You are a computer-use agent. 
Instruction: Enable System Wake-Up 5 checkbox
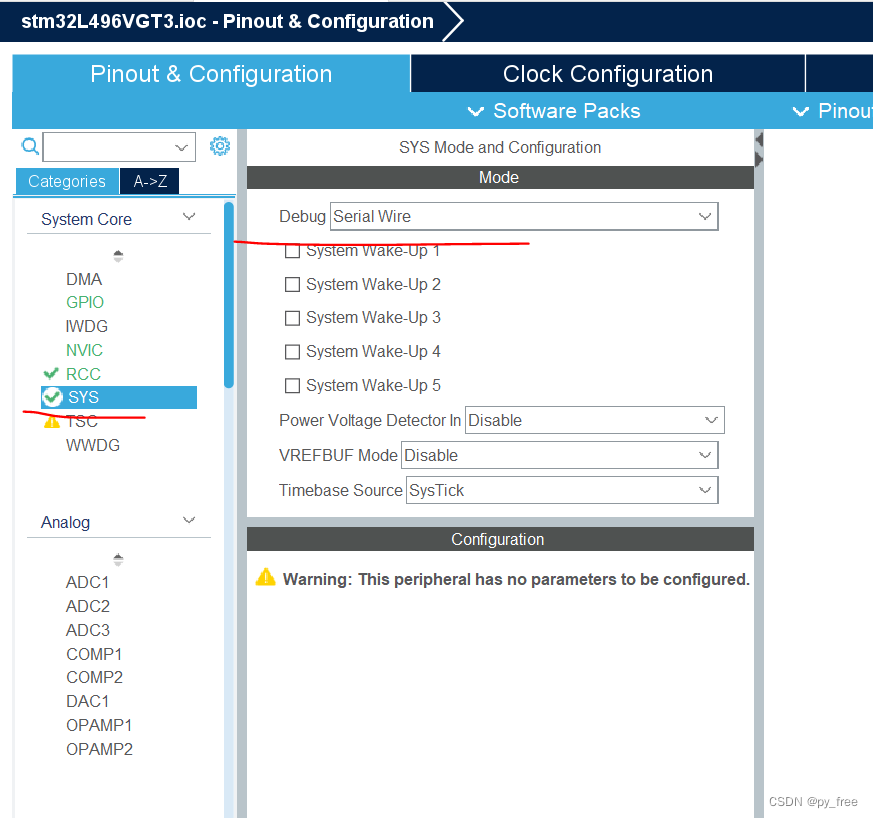pos(292,385)
